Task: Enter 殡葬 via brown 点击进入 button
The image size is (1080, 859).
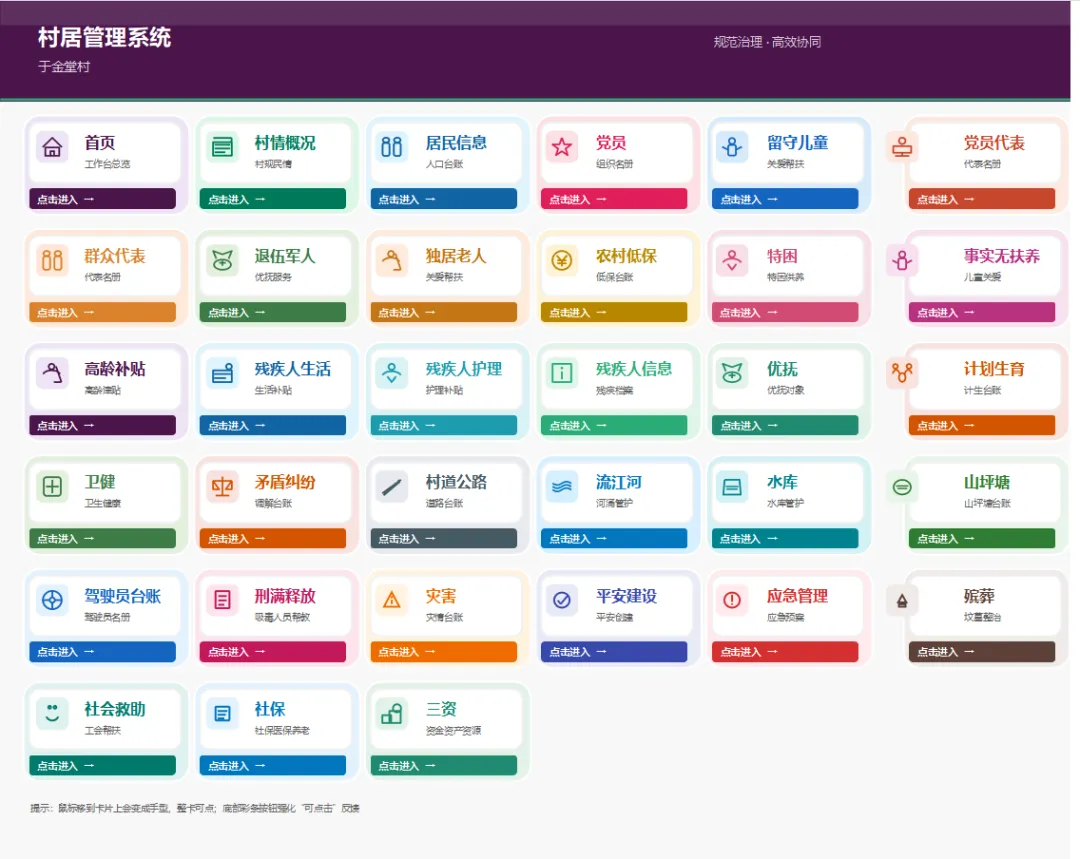Action: (982, 652)
